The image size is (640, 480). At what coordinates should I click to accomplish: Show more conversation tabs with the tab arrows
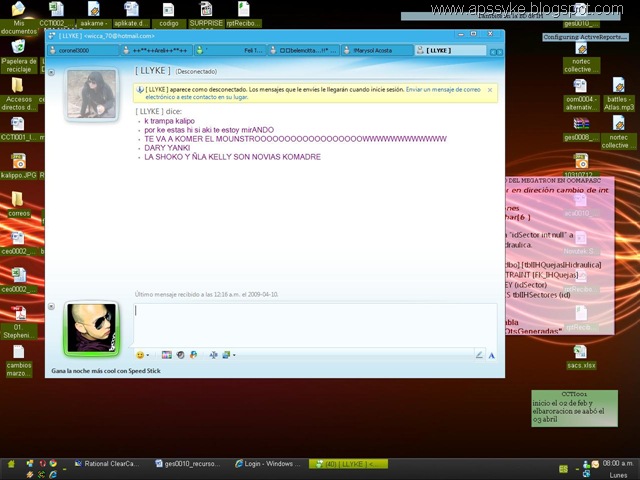pyautogui.click(x=496, y=52)
